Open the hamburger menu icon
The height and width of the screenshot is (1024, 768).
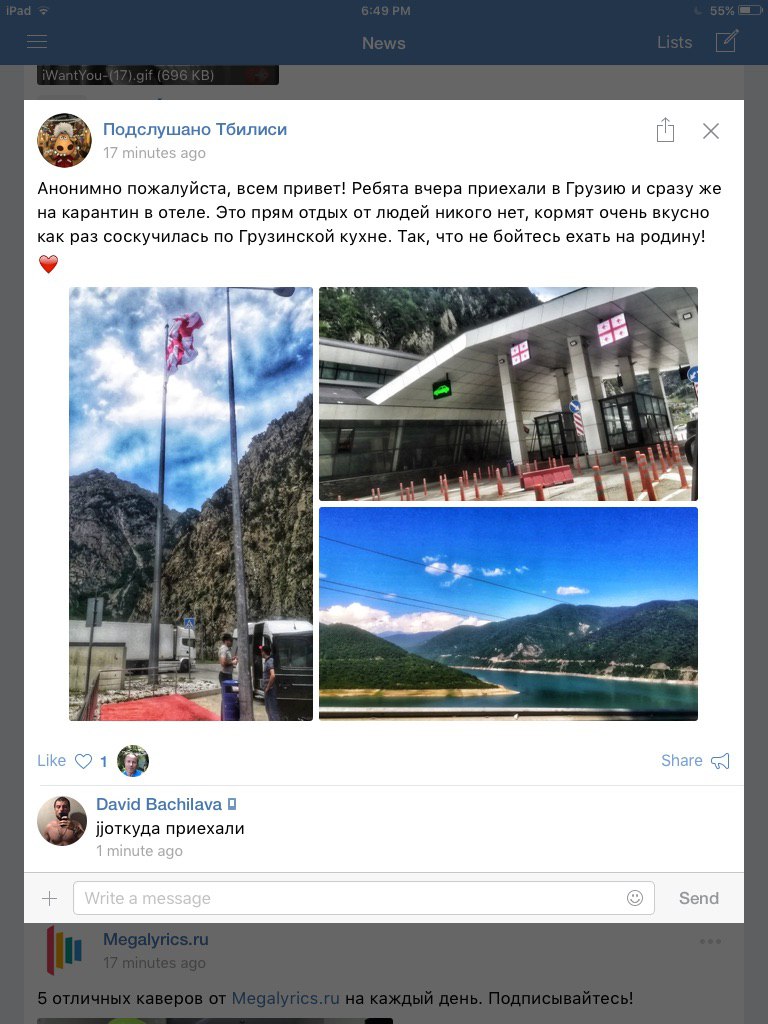click(37, 42)
